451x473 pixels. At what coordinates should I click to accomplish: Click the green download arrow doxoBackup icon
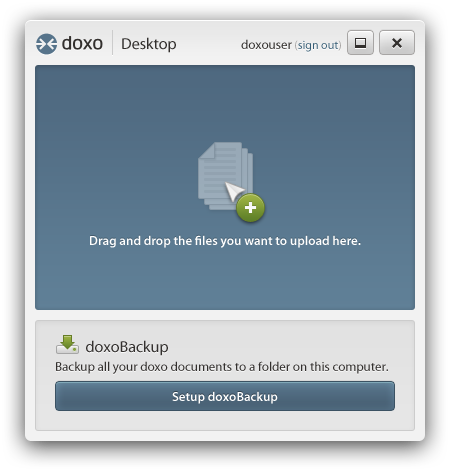(x=68, y=344)
